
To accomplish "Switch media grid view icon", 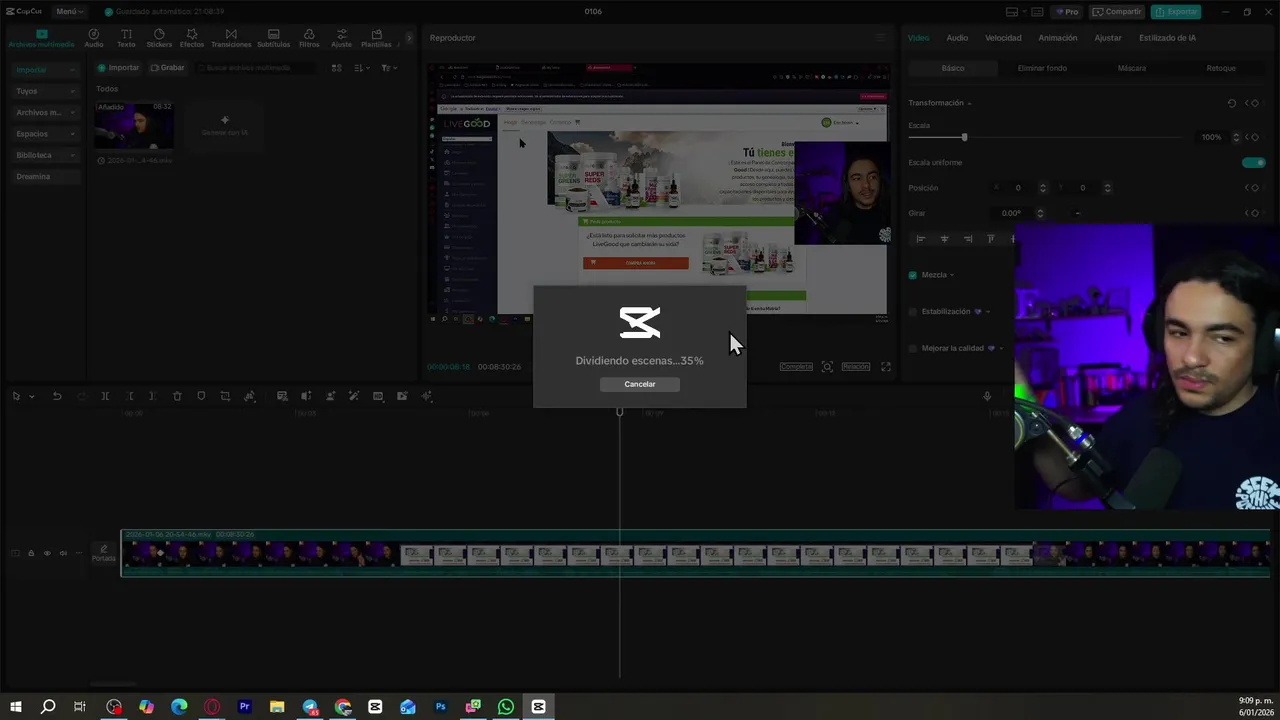I will click(x=336, y=68).
